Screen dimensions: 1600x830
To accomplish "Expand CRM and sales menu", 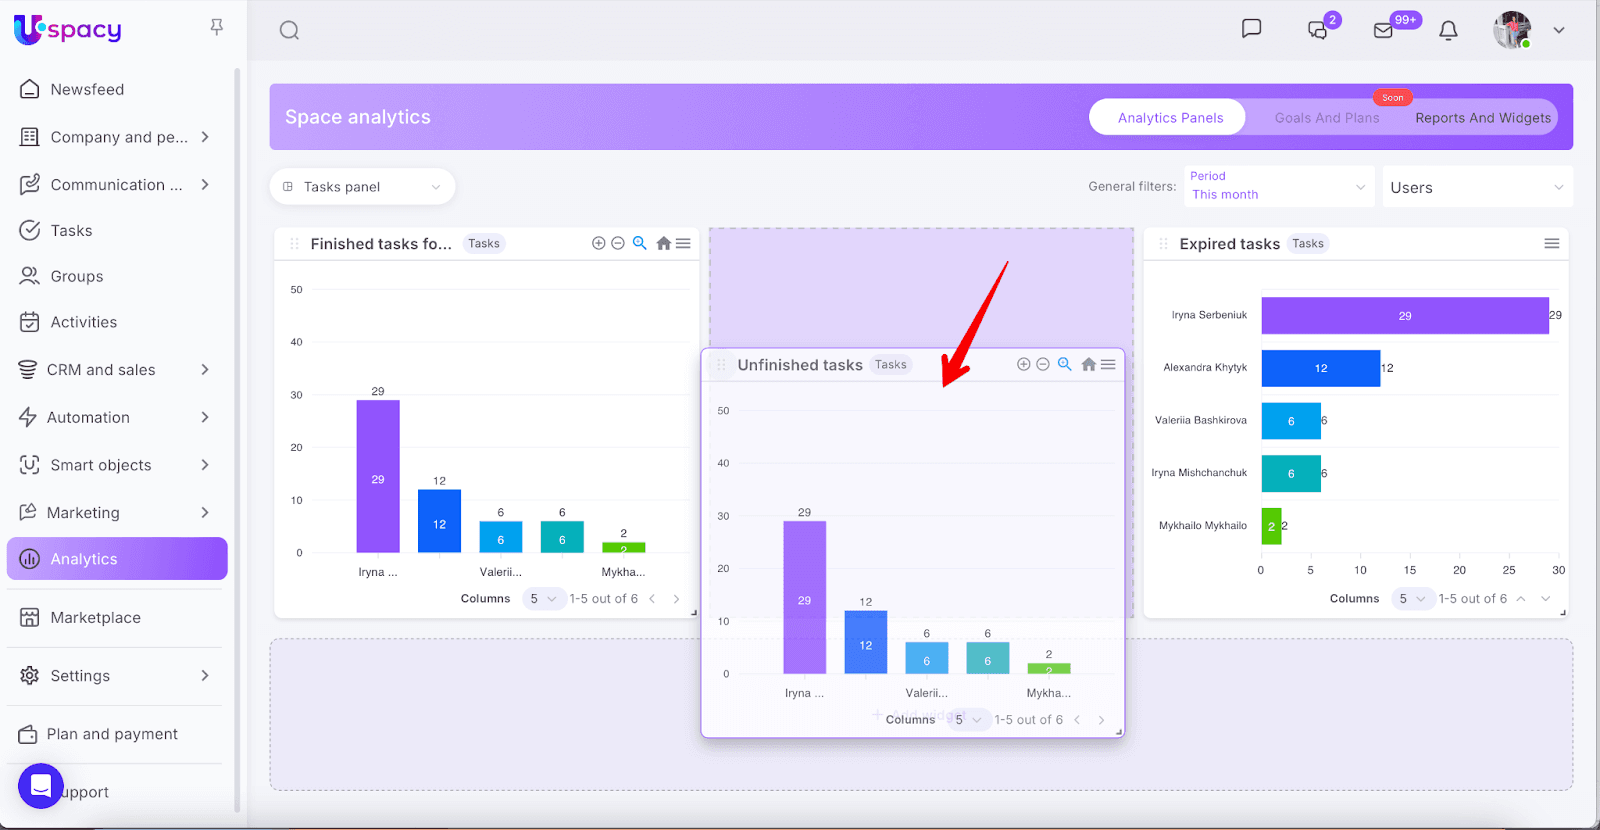I will click(x=117, y=370).
